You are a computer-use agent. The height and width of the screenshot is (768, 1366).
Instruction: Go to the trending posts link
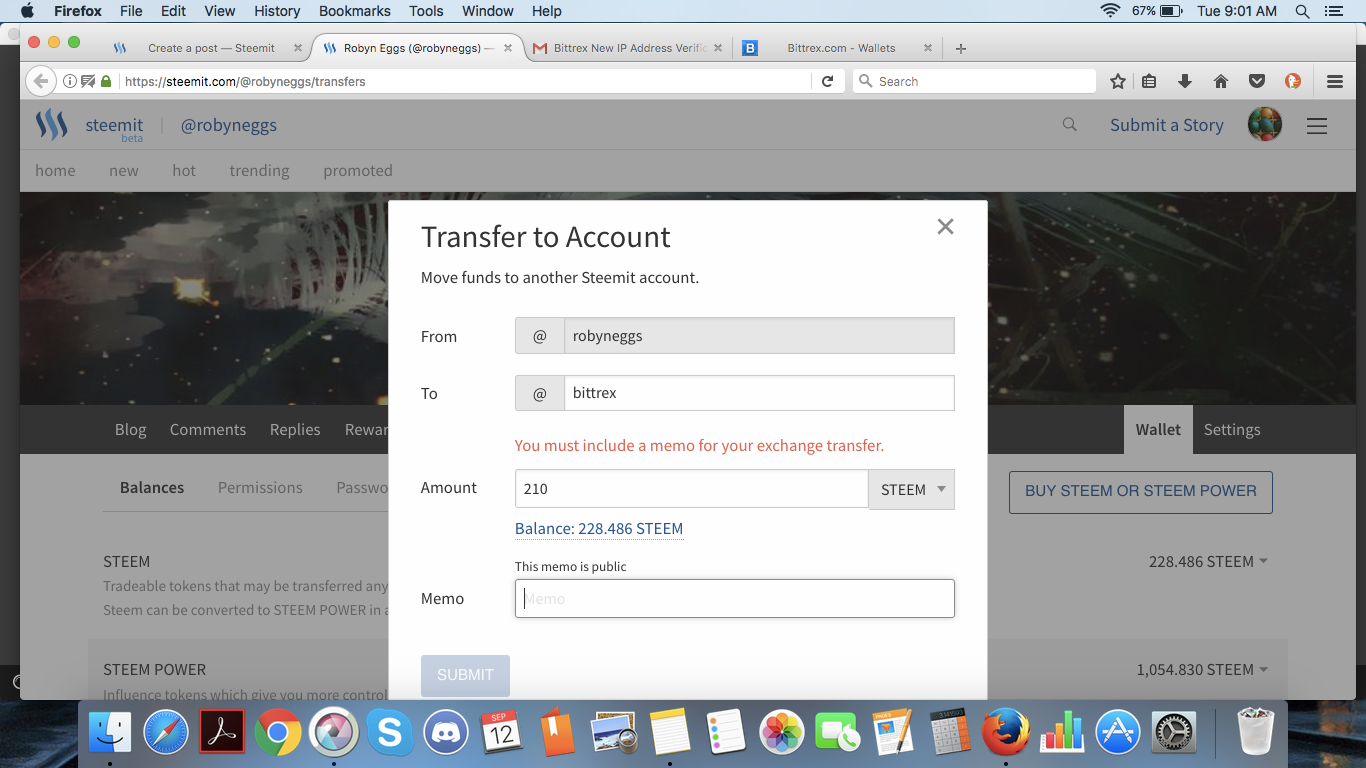point(259,170)
